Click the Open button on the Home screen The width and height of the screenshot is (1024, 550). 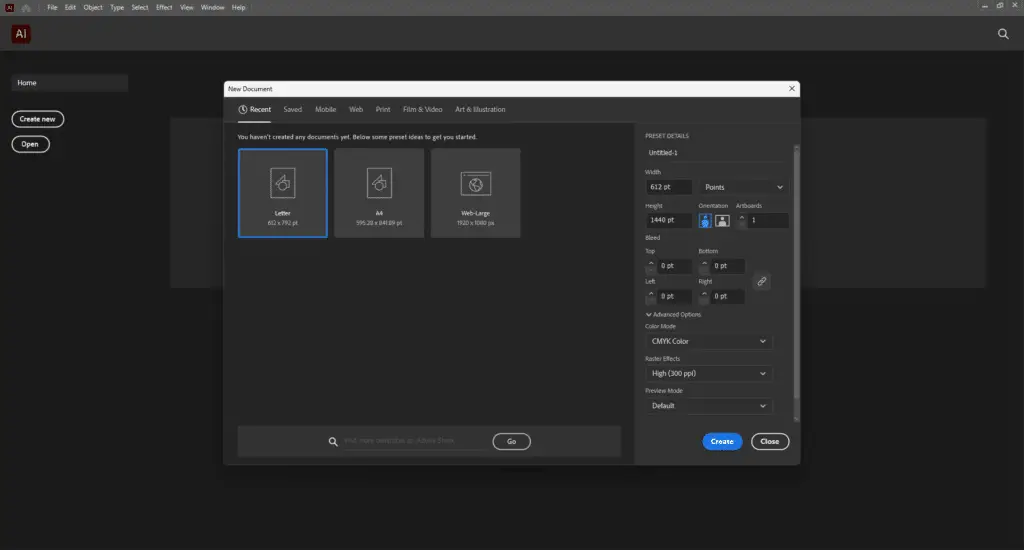pyautogui.click(x=30, y=144)
